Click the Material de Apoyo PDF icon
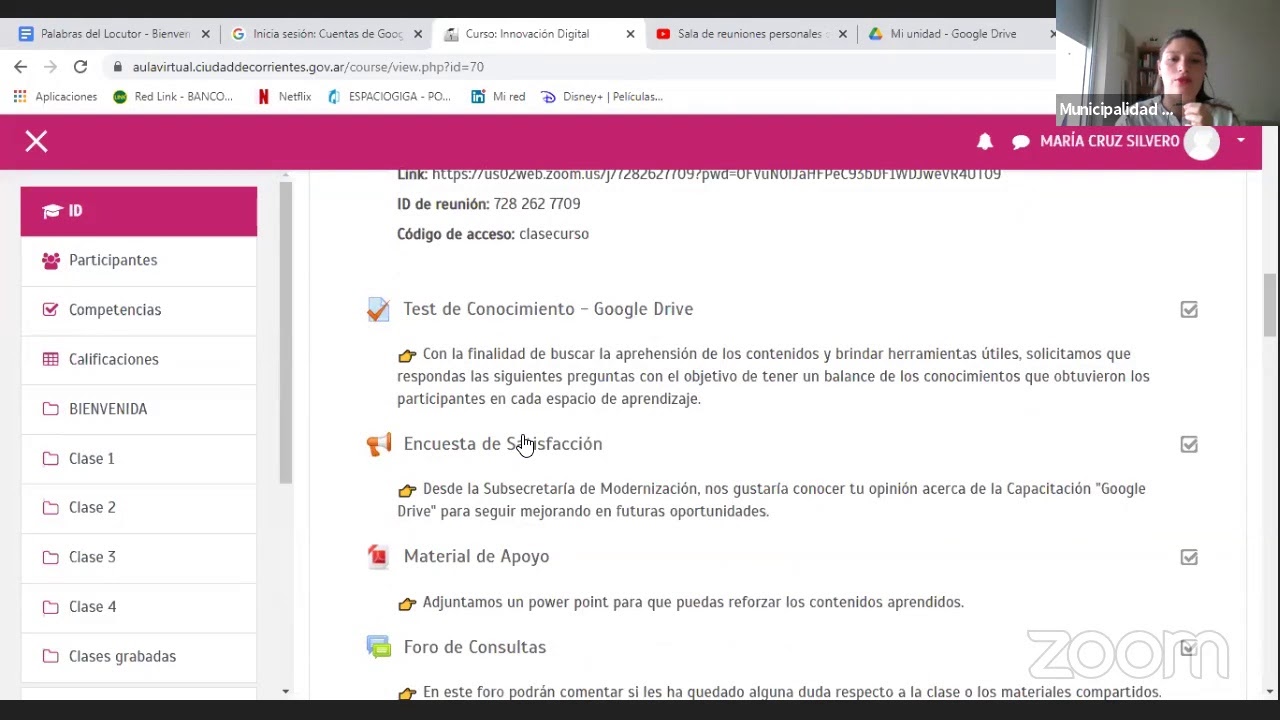This screenshot has height=720, width=1280. (x=378, y=556)
